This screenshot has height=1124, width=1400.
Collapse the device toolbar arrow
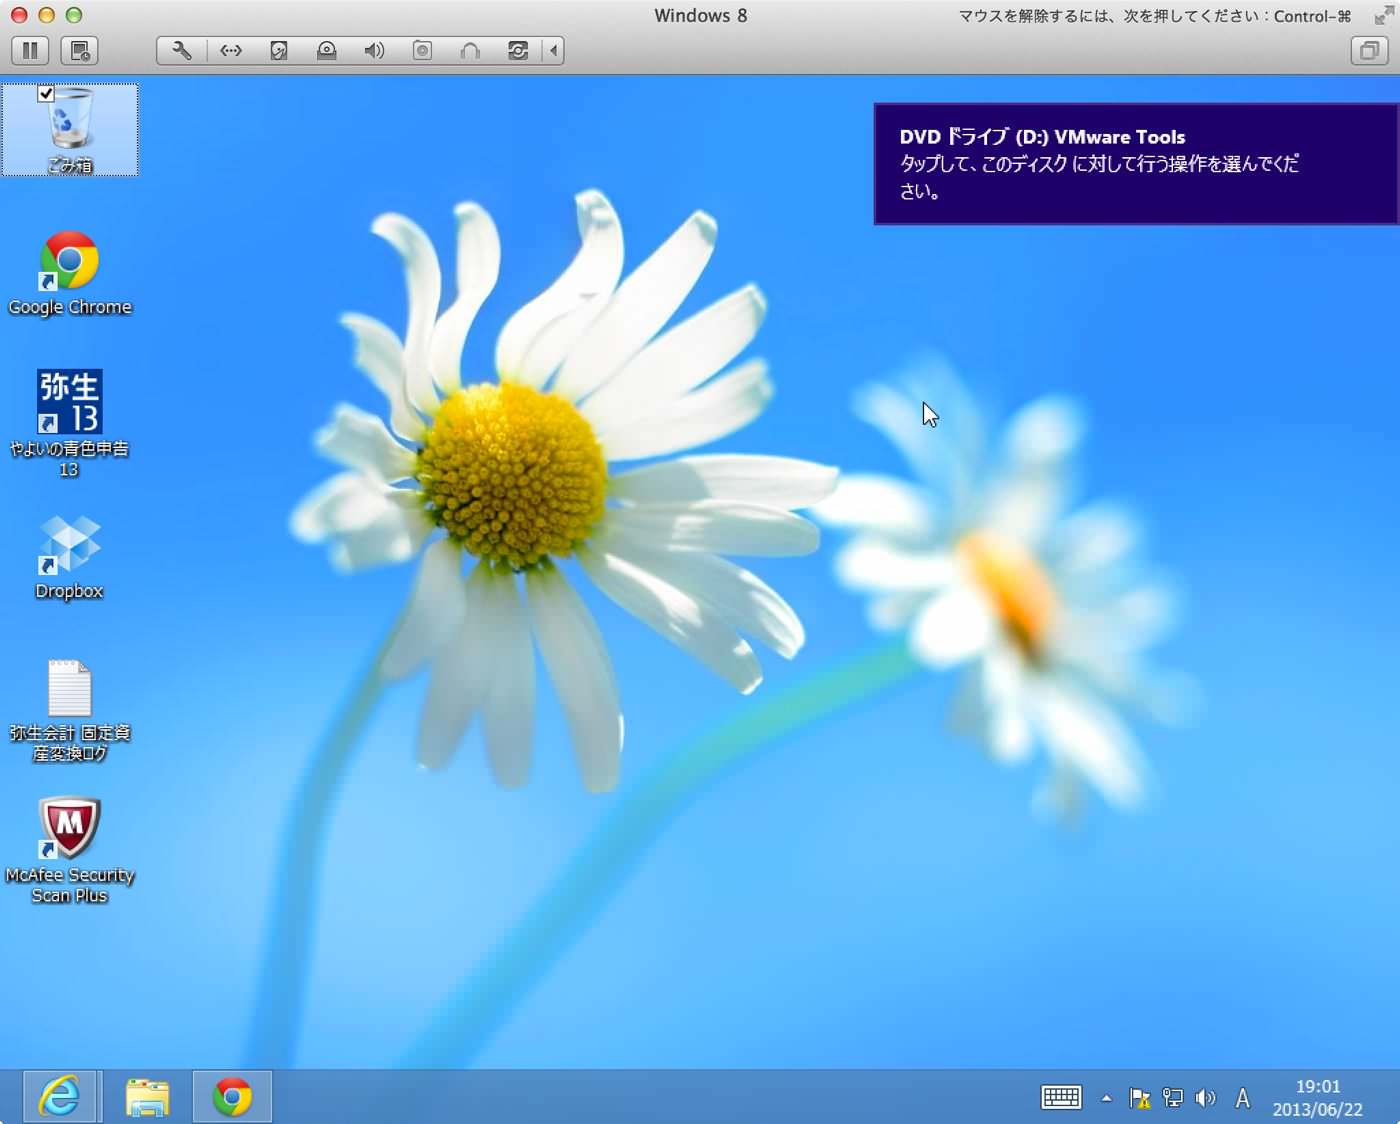coord(553,50)
